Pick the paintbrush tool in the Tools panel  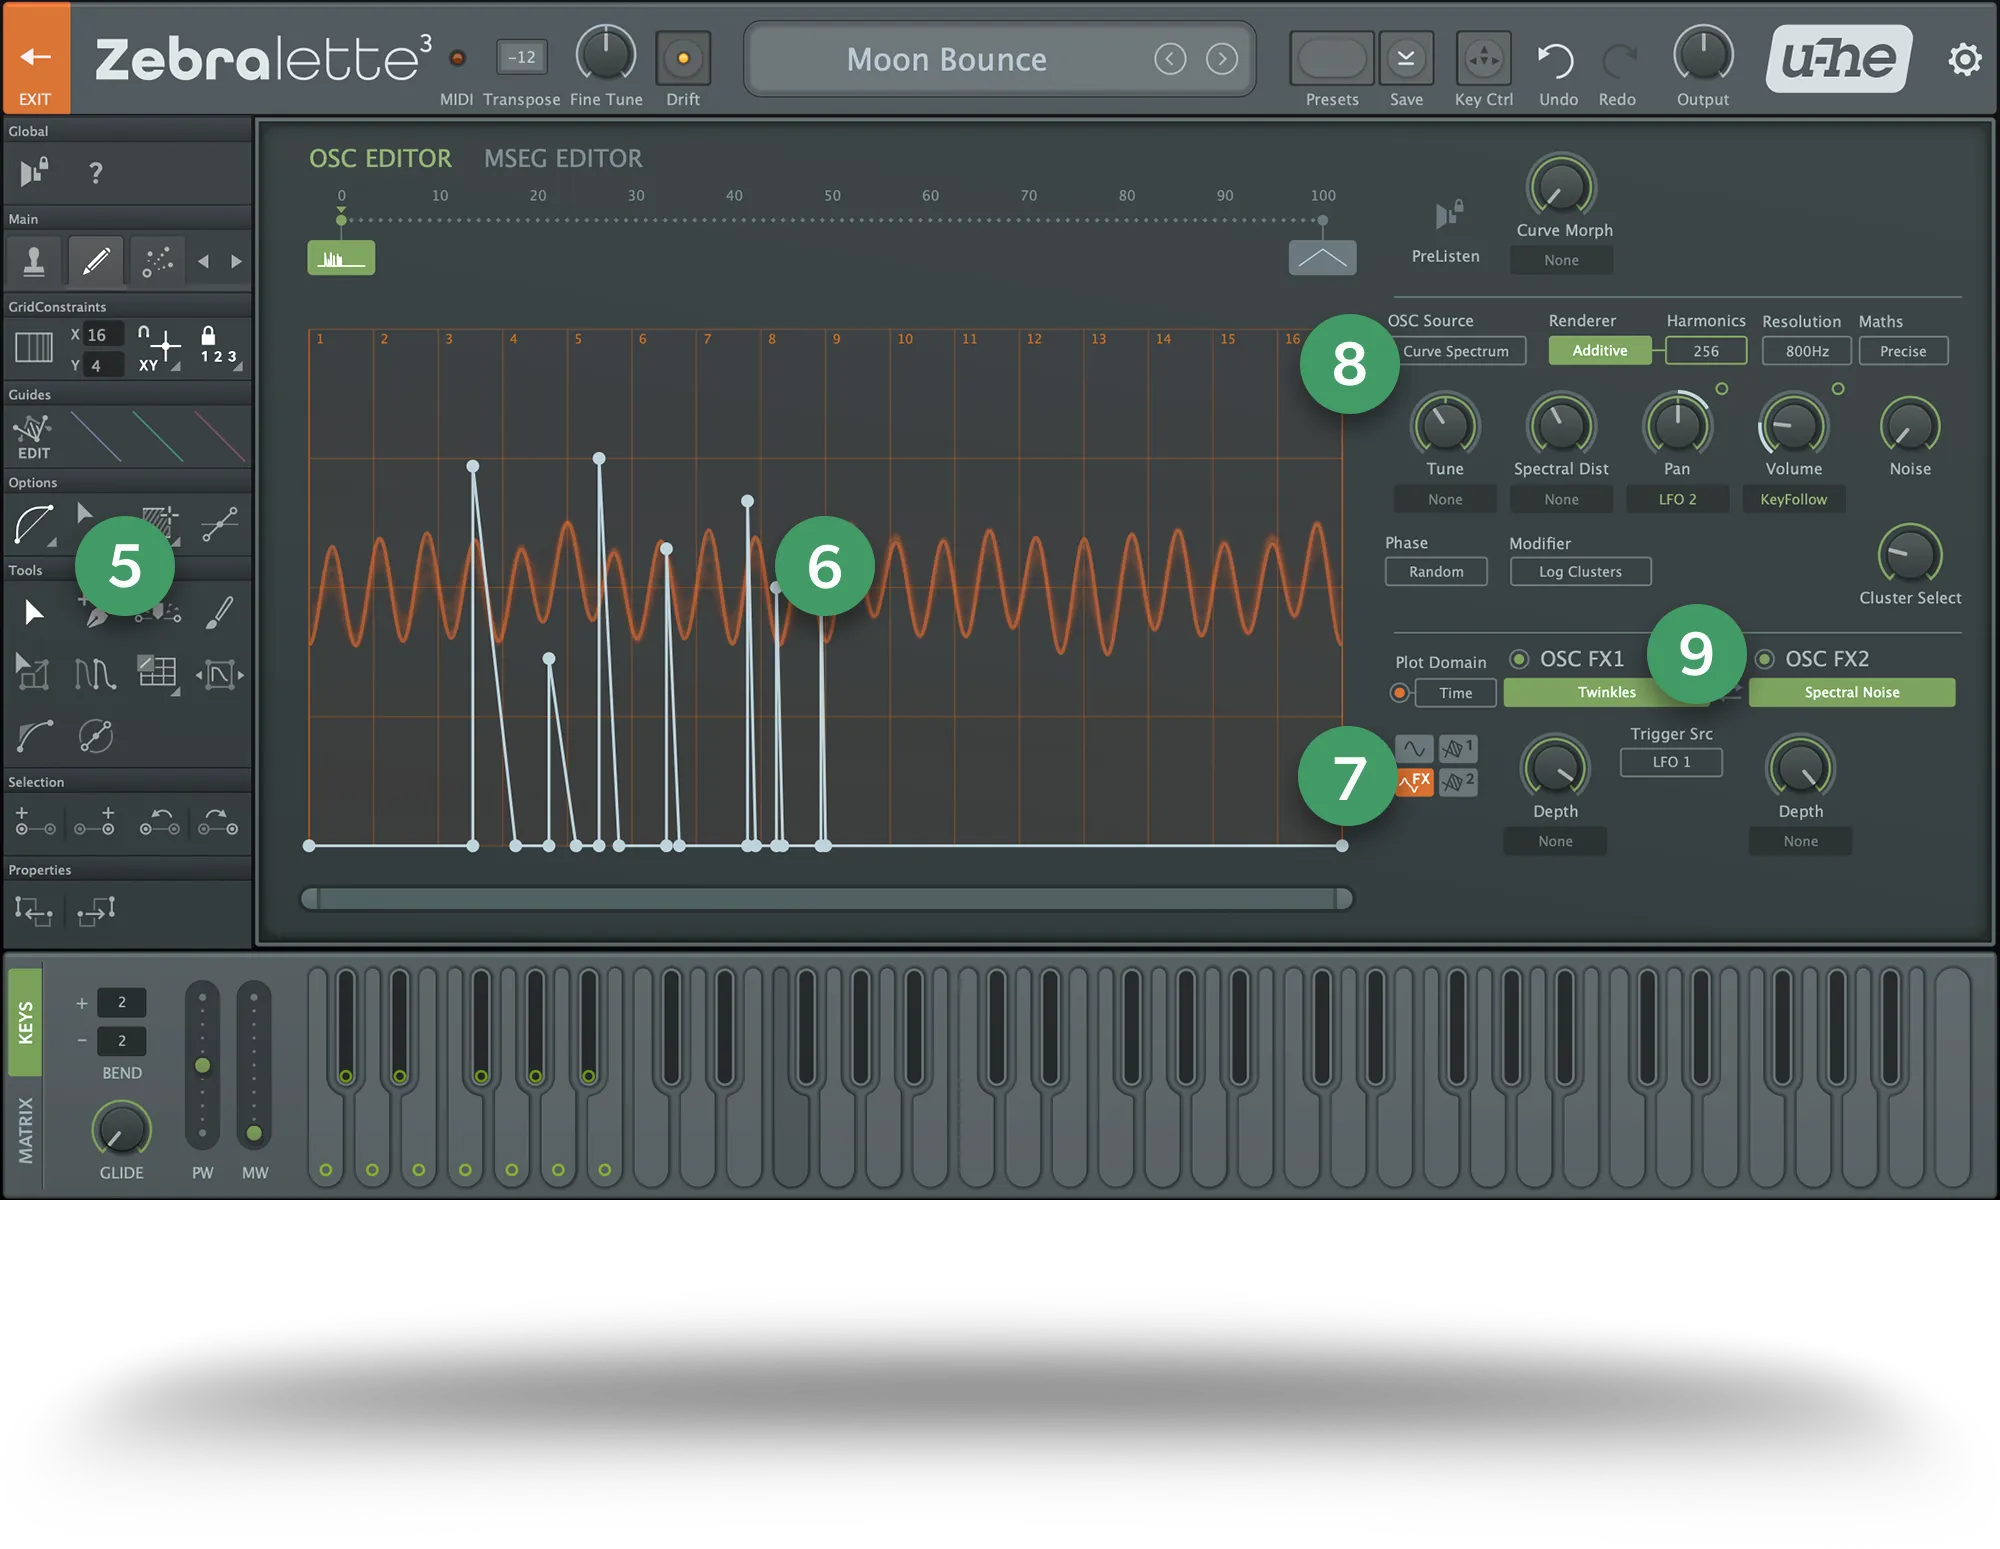point(218,612)
